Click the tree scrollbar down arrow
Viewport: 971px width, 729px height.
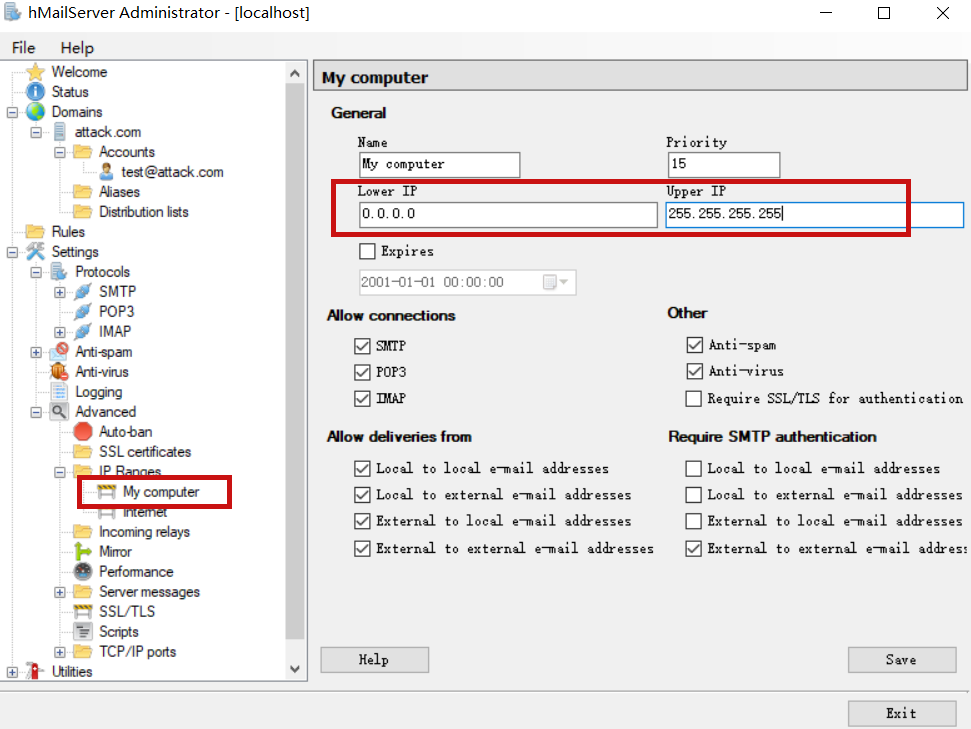295,669
